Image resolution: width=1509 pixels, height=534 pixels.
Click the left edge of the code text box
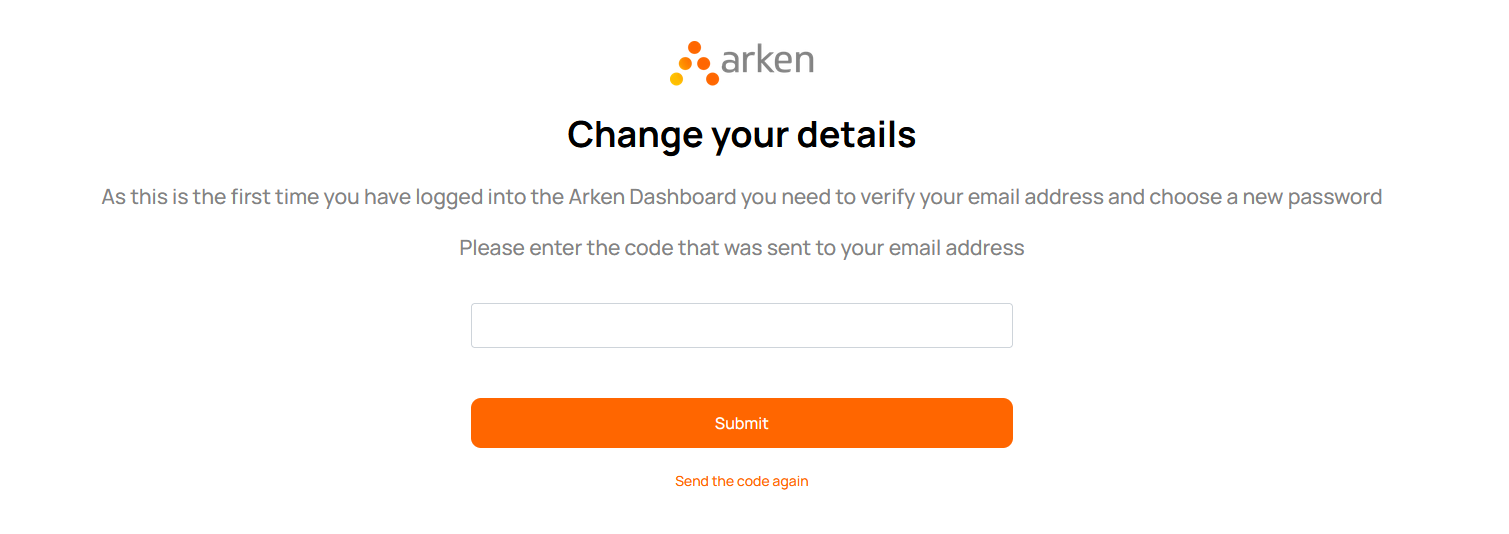pyautogui.click(x=480, y=326)
